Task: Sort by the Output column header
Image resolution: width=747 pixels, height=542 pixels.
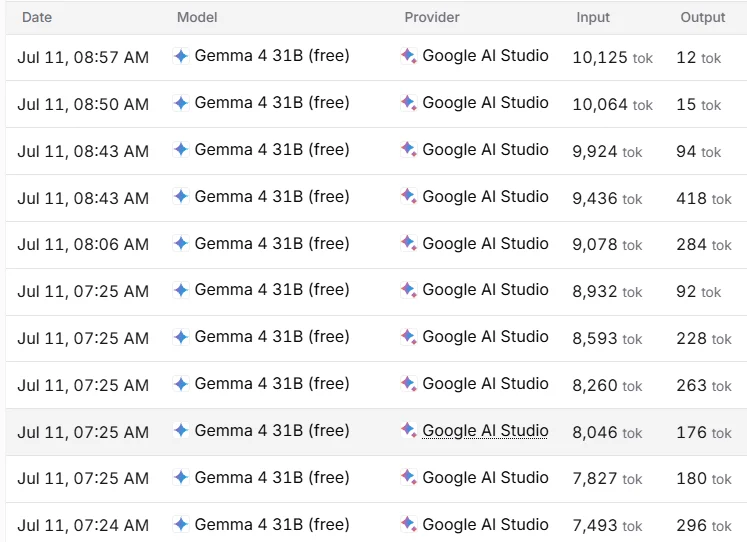Action: click(x=703, y=18)
